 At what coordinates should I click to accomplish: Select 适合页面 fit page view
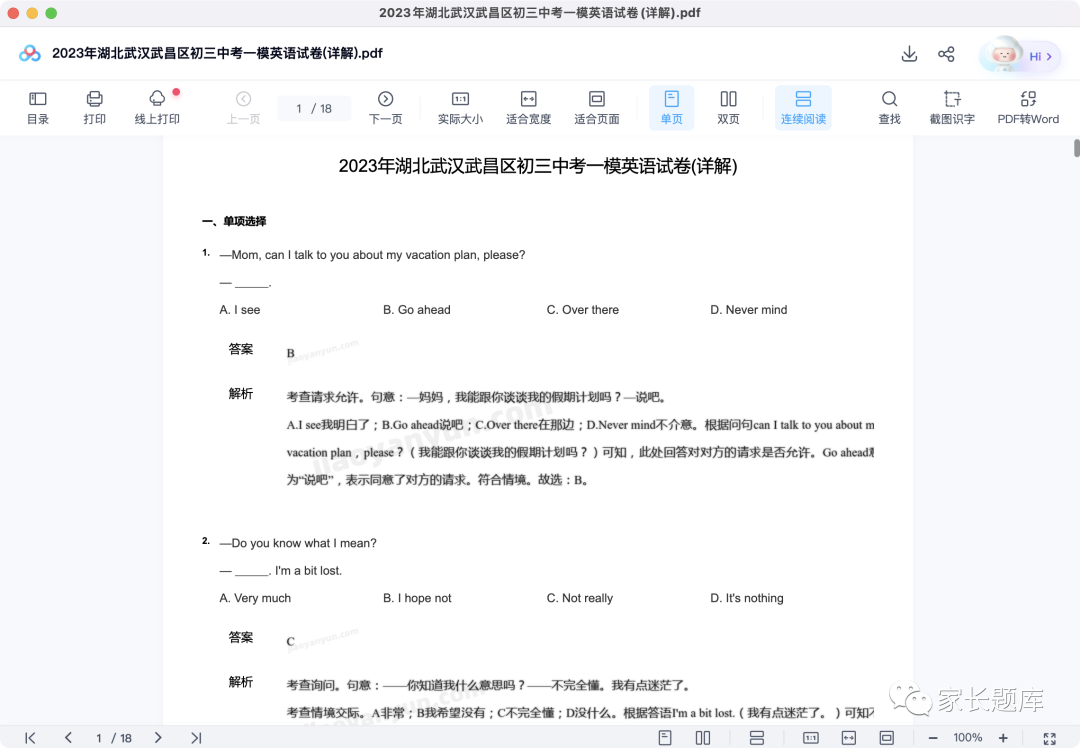coord(596,107)
